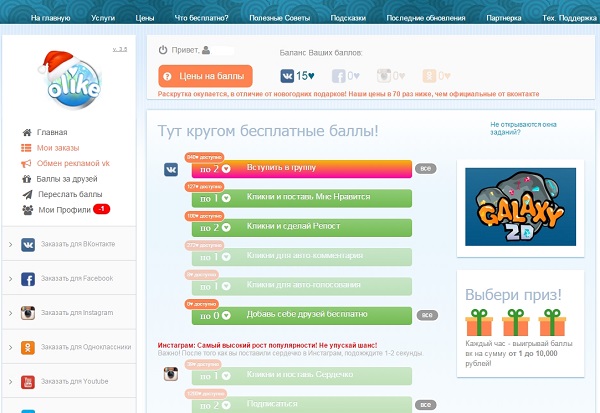
Task: Click the olike logo with Santa hat
Action: pyautogui.click(x=70, y=80)
